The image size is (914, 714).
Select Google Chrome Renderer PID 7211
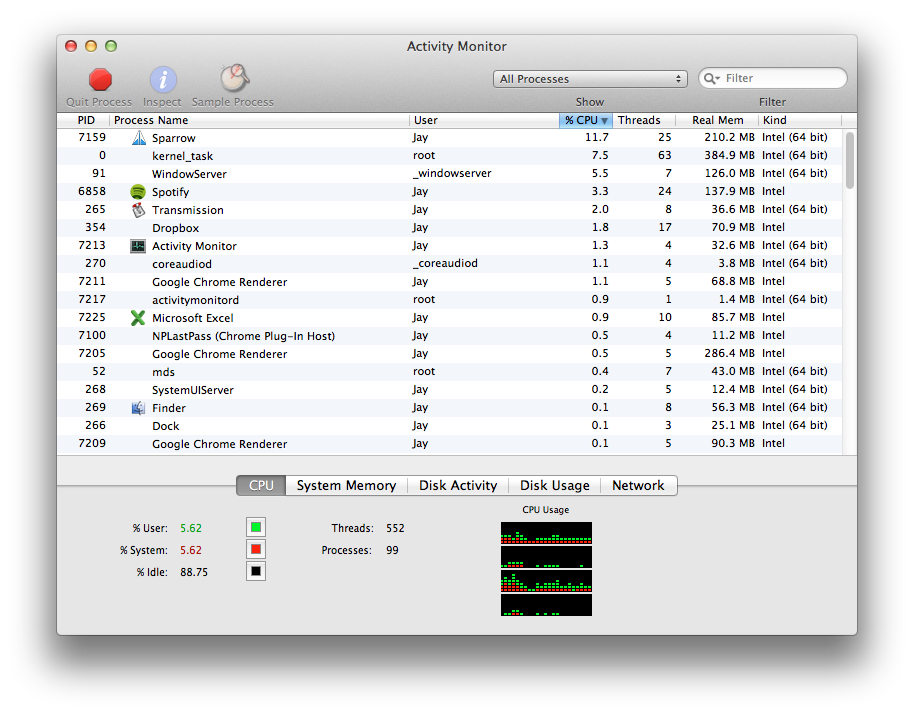450,282
